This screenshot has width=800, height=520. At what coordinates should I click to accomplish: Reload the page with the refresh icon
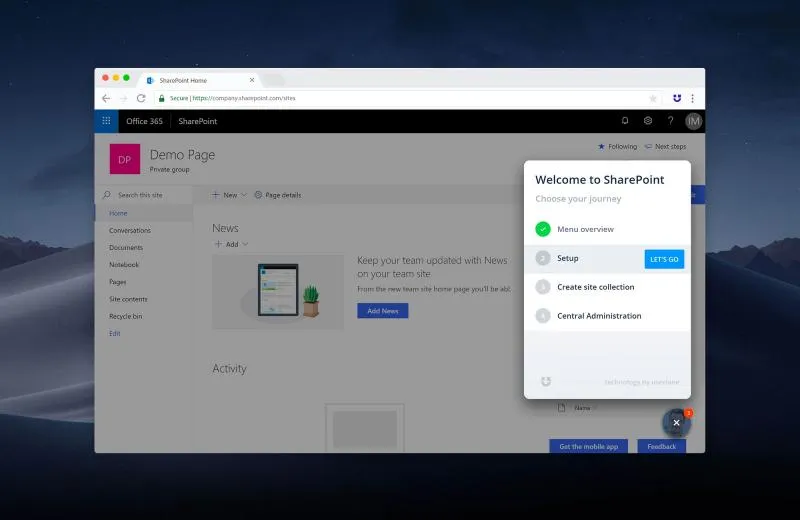click(x=141, y=98)
